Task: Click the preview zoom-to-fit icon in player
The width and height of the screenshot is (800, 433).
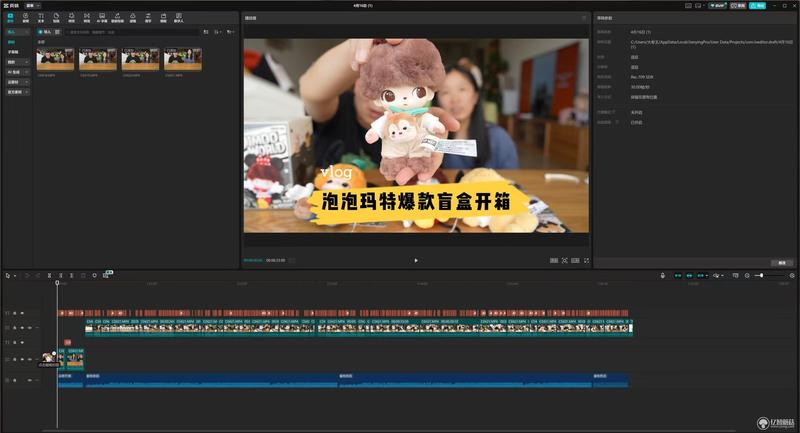Action: (x=564, y=261)
